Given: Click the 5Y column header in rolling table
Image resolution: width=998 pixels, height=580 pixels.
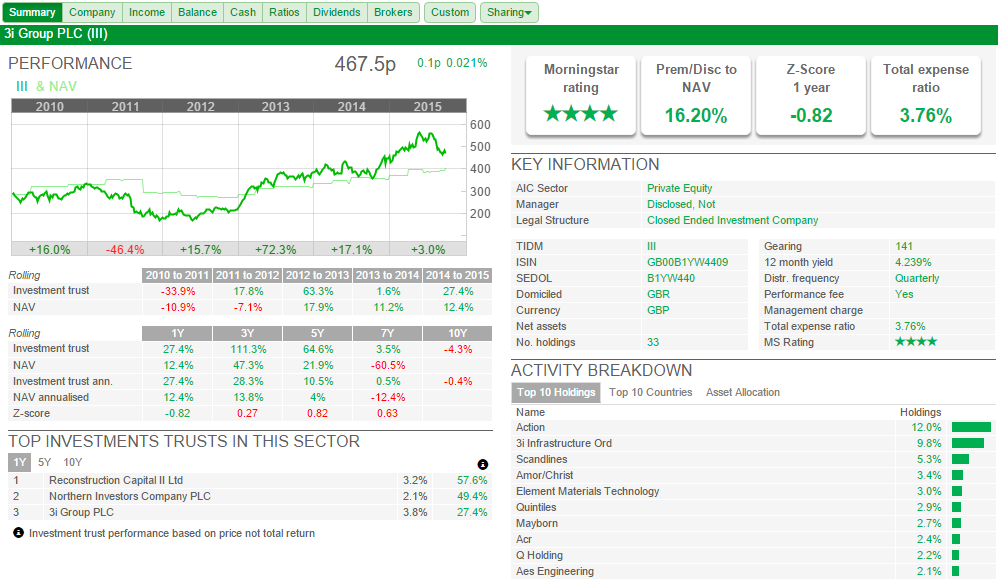Looking at the screenshot, I should tap(318, 333).
